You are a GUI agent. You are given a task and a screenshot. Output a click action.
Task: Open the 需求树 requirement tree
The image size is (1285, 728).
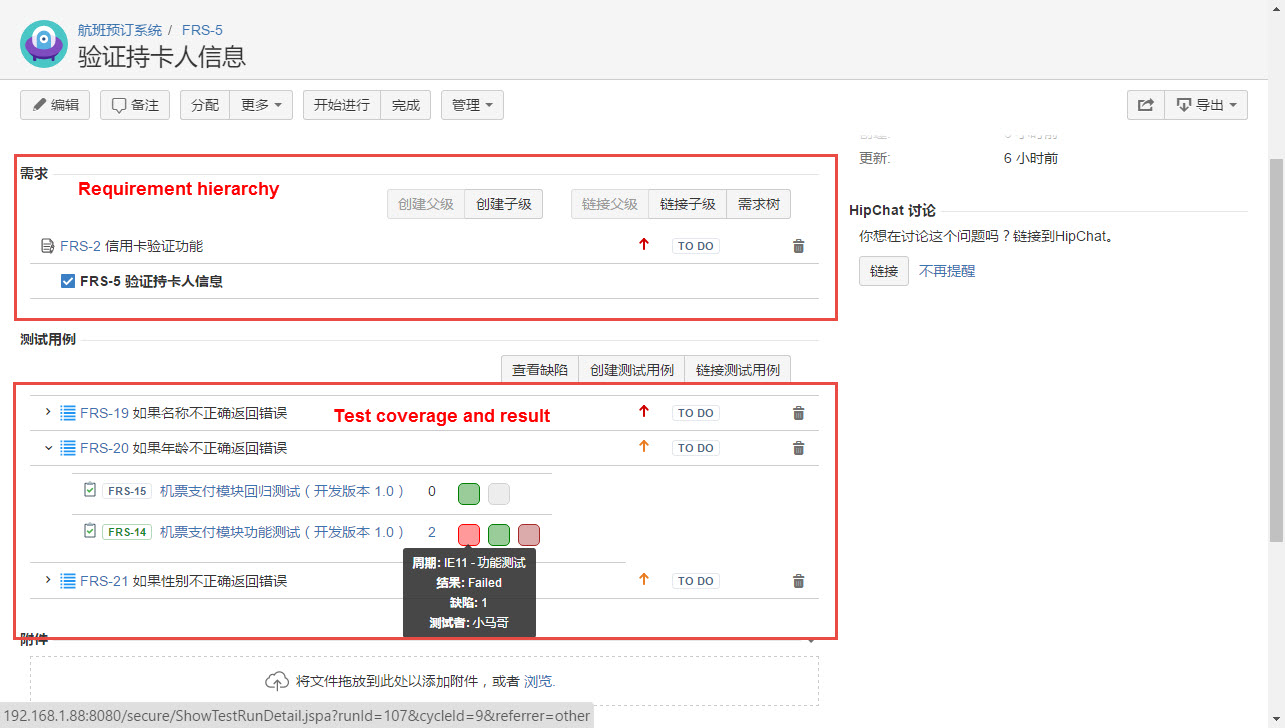tap(759, 204)
